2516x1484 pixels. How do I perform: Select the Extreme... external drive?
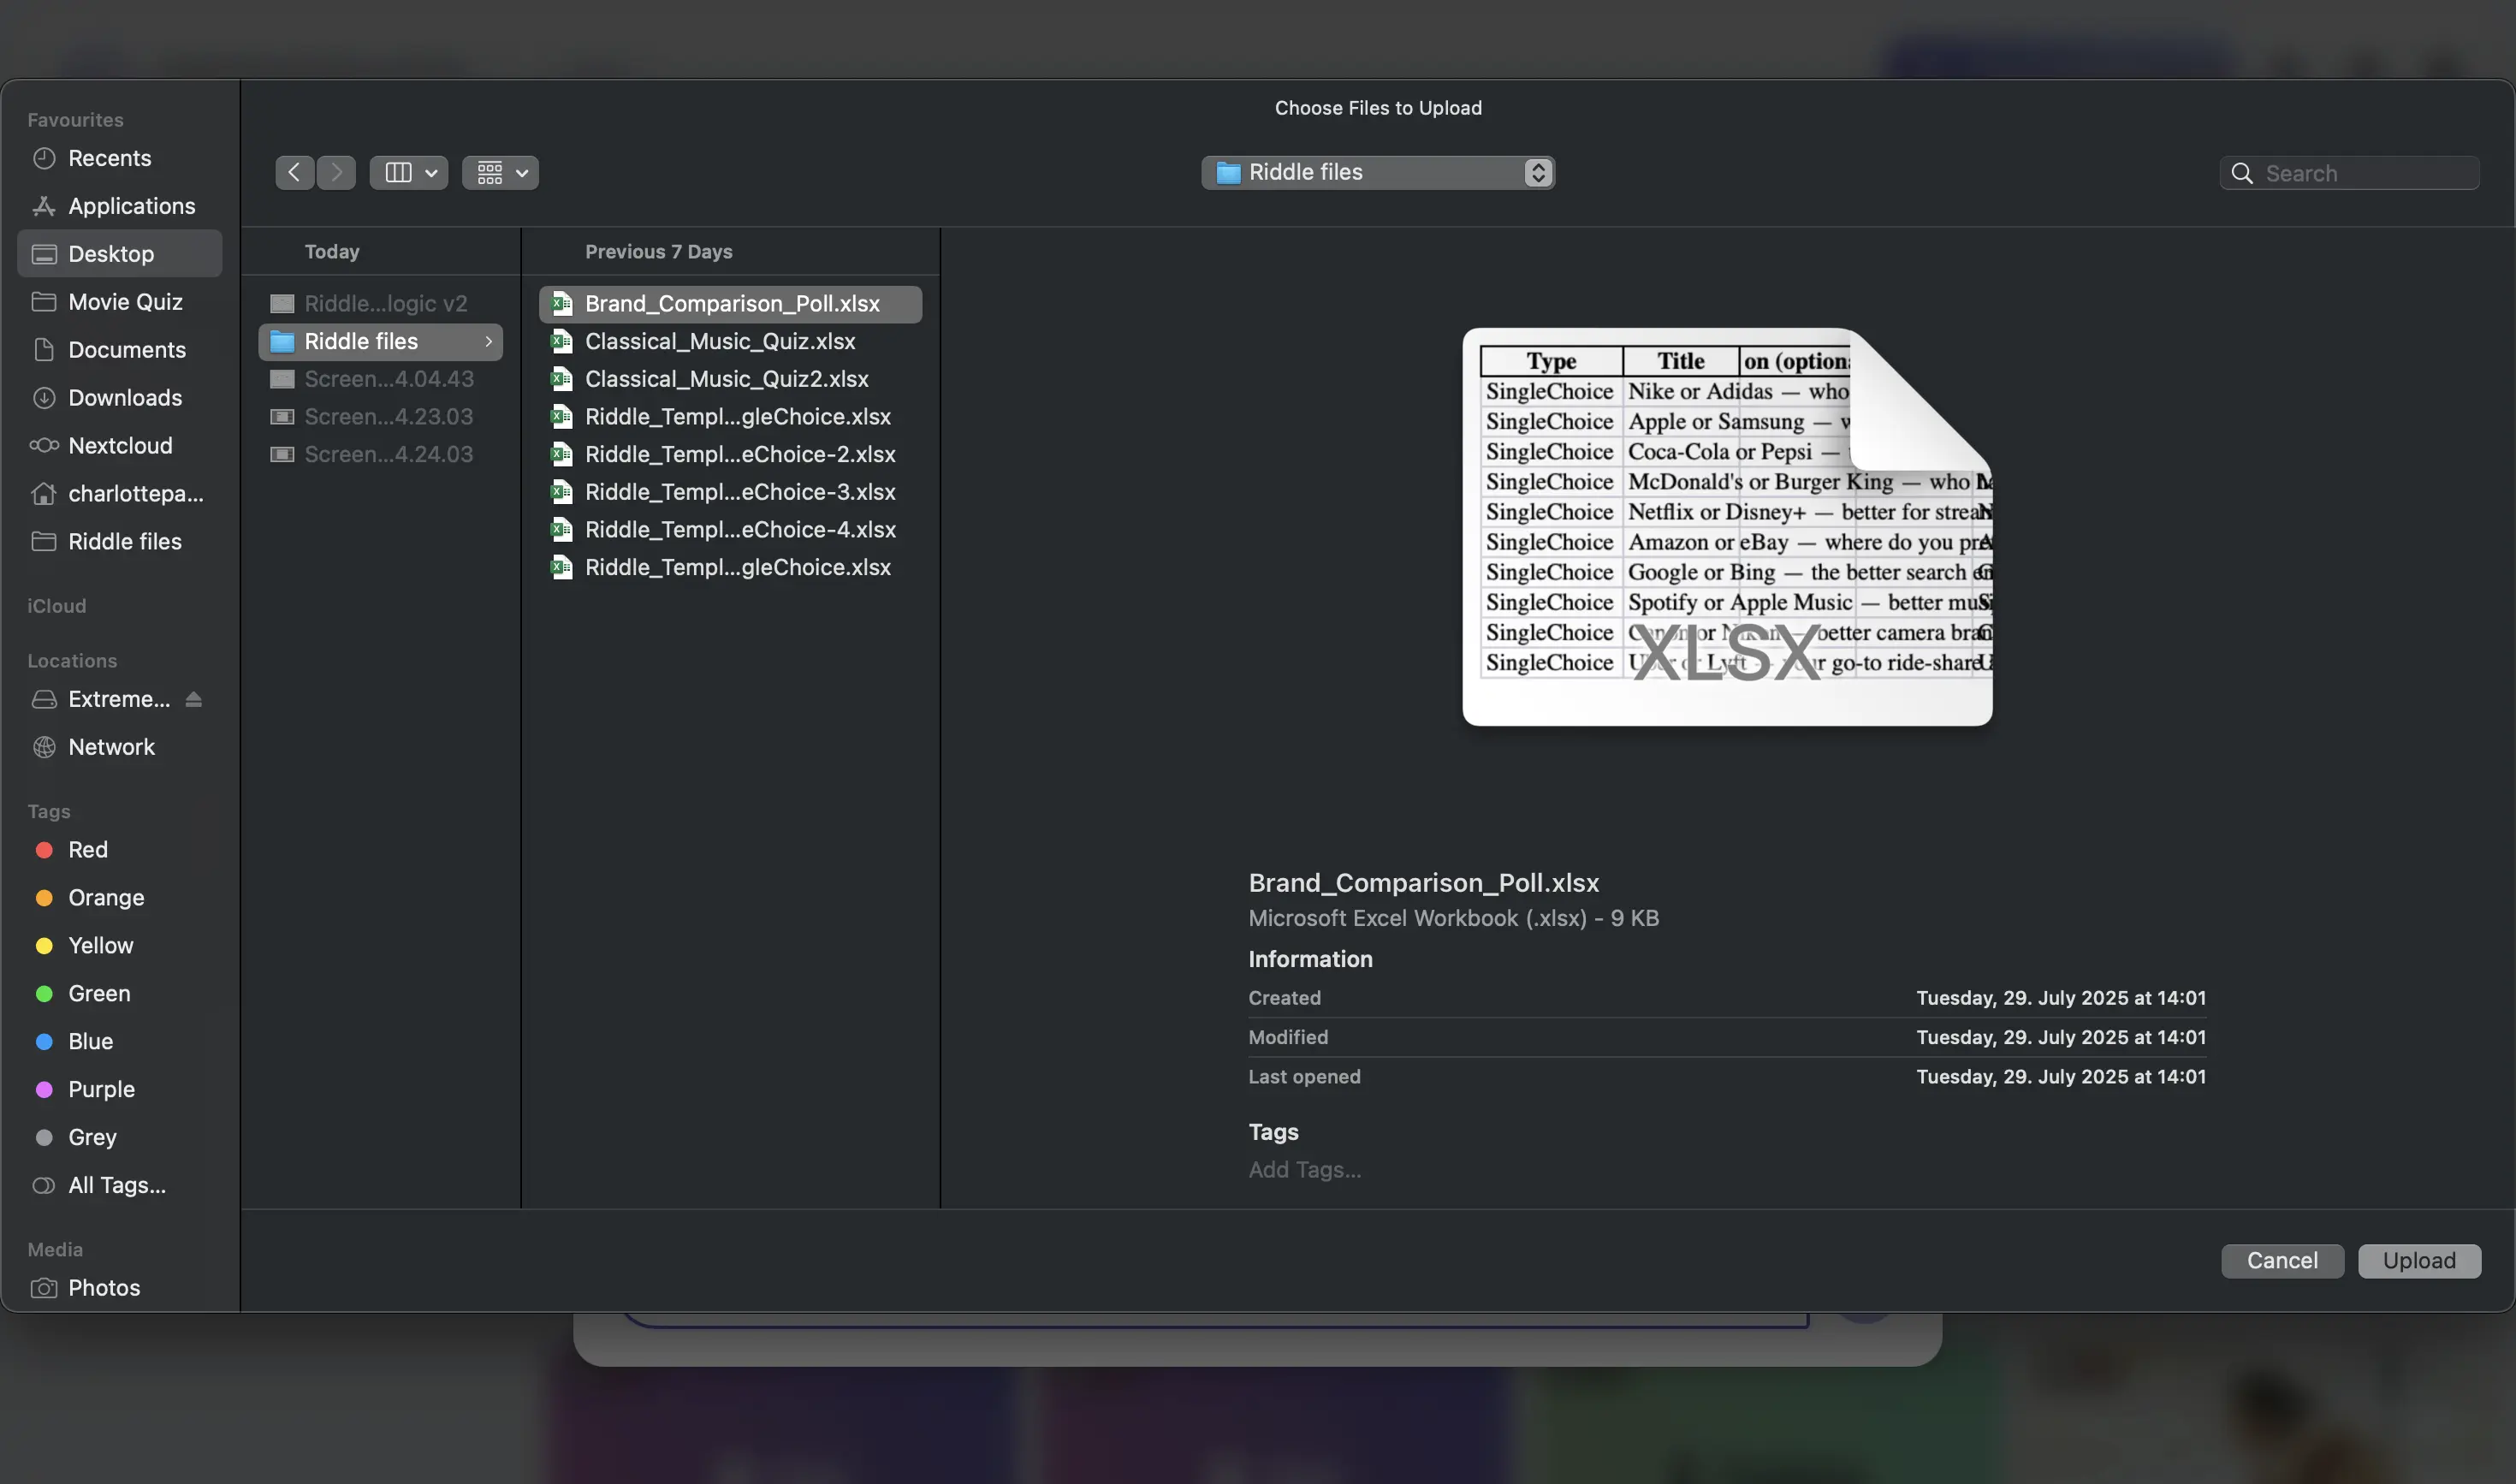(119, 700)
